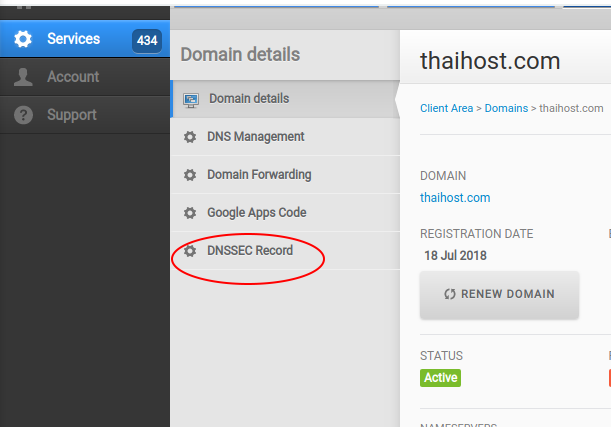Viewport: 611px width, 427px height.
Task: Go to the Account section
Action: point(73,77)
